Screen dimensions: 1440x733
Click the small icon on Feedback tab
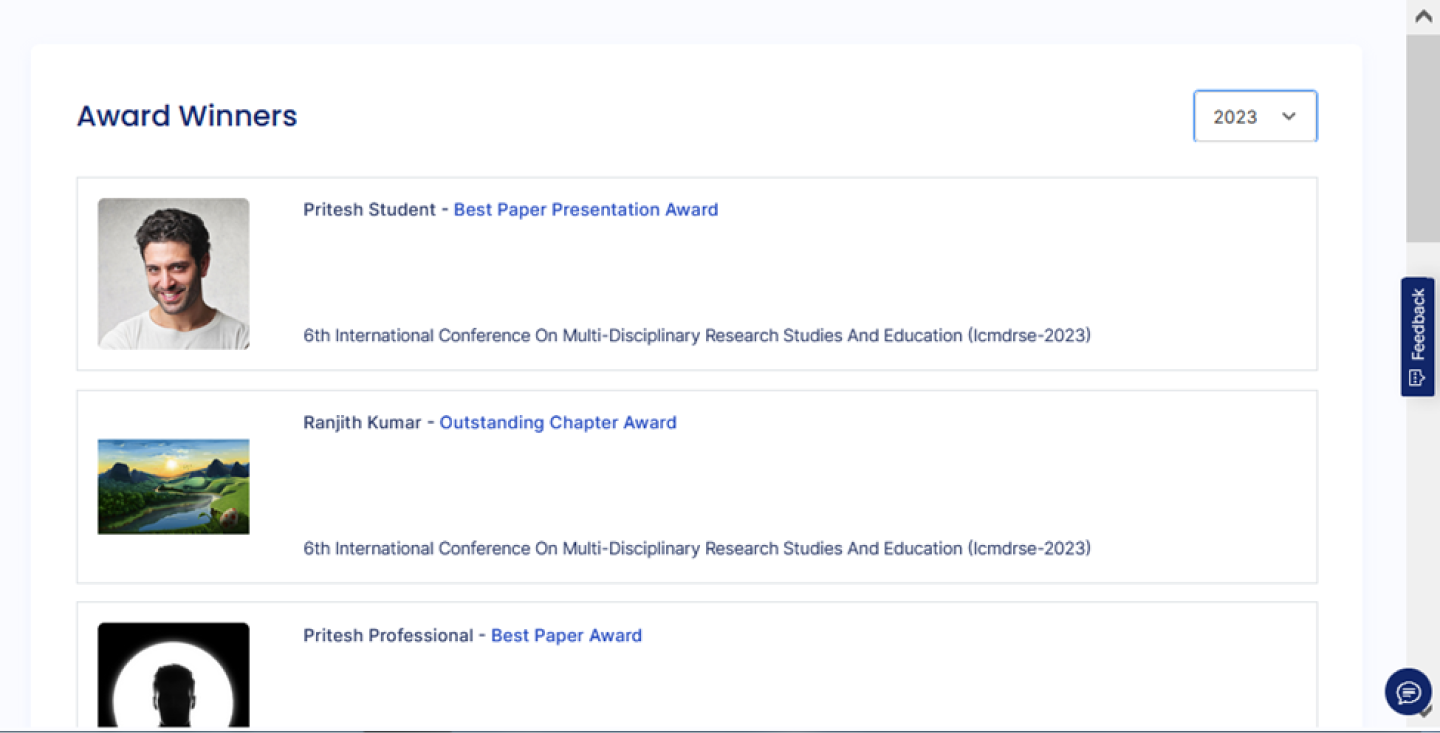tap(1416, 377)
